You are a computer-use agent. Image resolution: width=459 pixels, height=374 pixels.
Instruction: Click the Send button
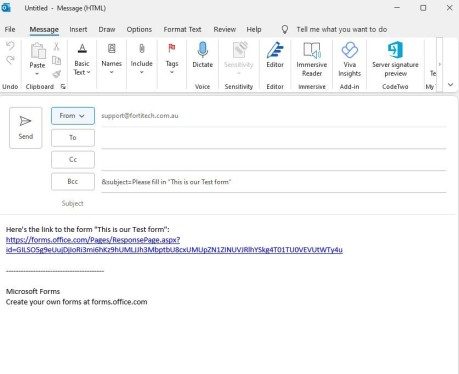(x=26, y=128)
